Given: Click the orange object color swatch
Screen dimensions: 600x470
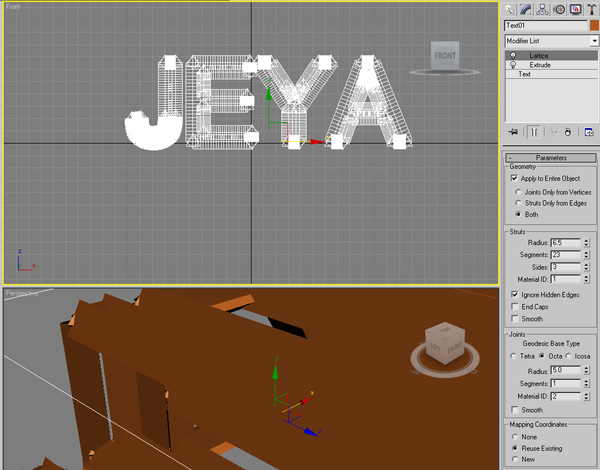Looking at the screenshot, I should 594,26.
